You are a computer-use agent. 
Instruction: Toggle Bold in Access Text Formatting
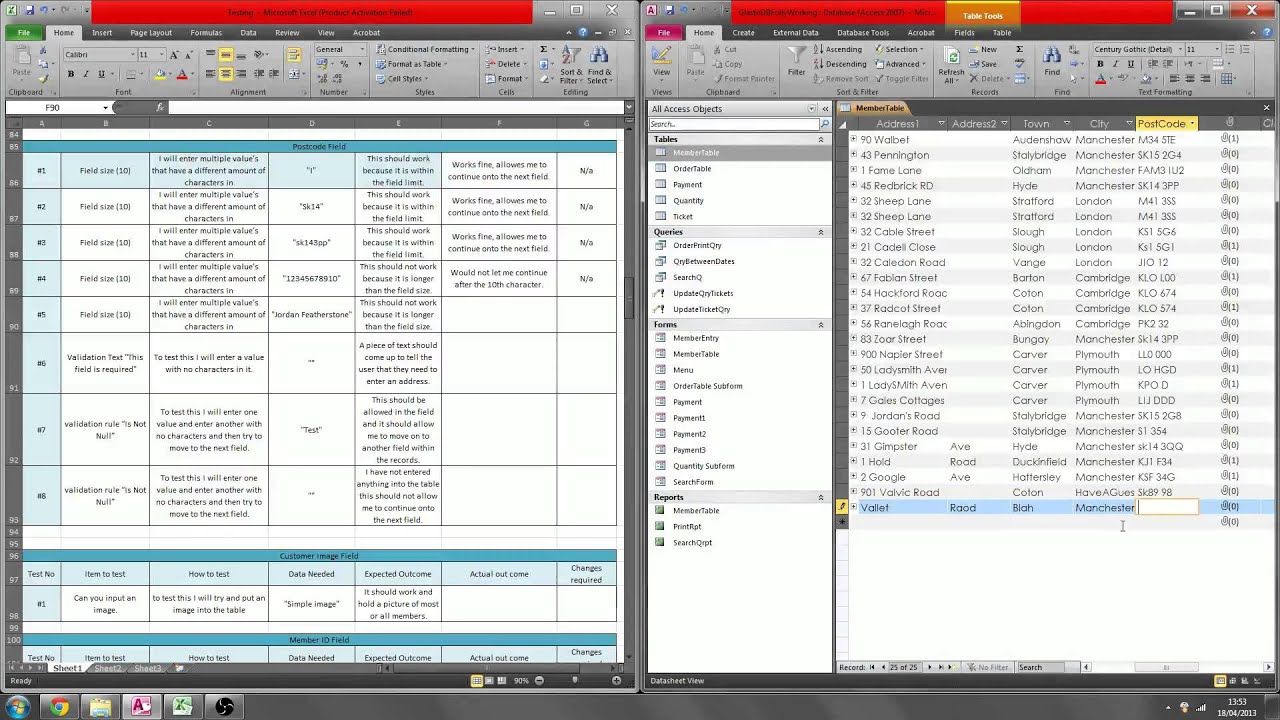(1101, 64)
